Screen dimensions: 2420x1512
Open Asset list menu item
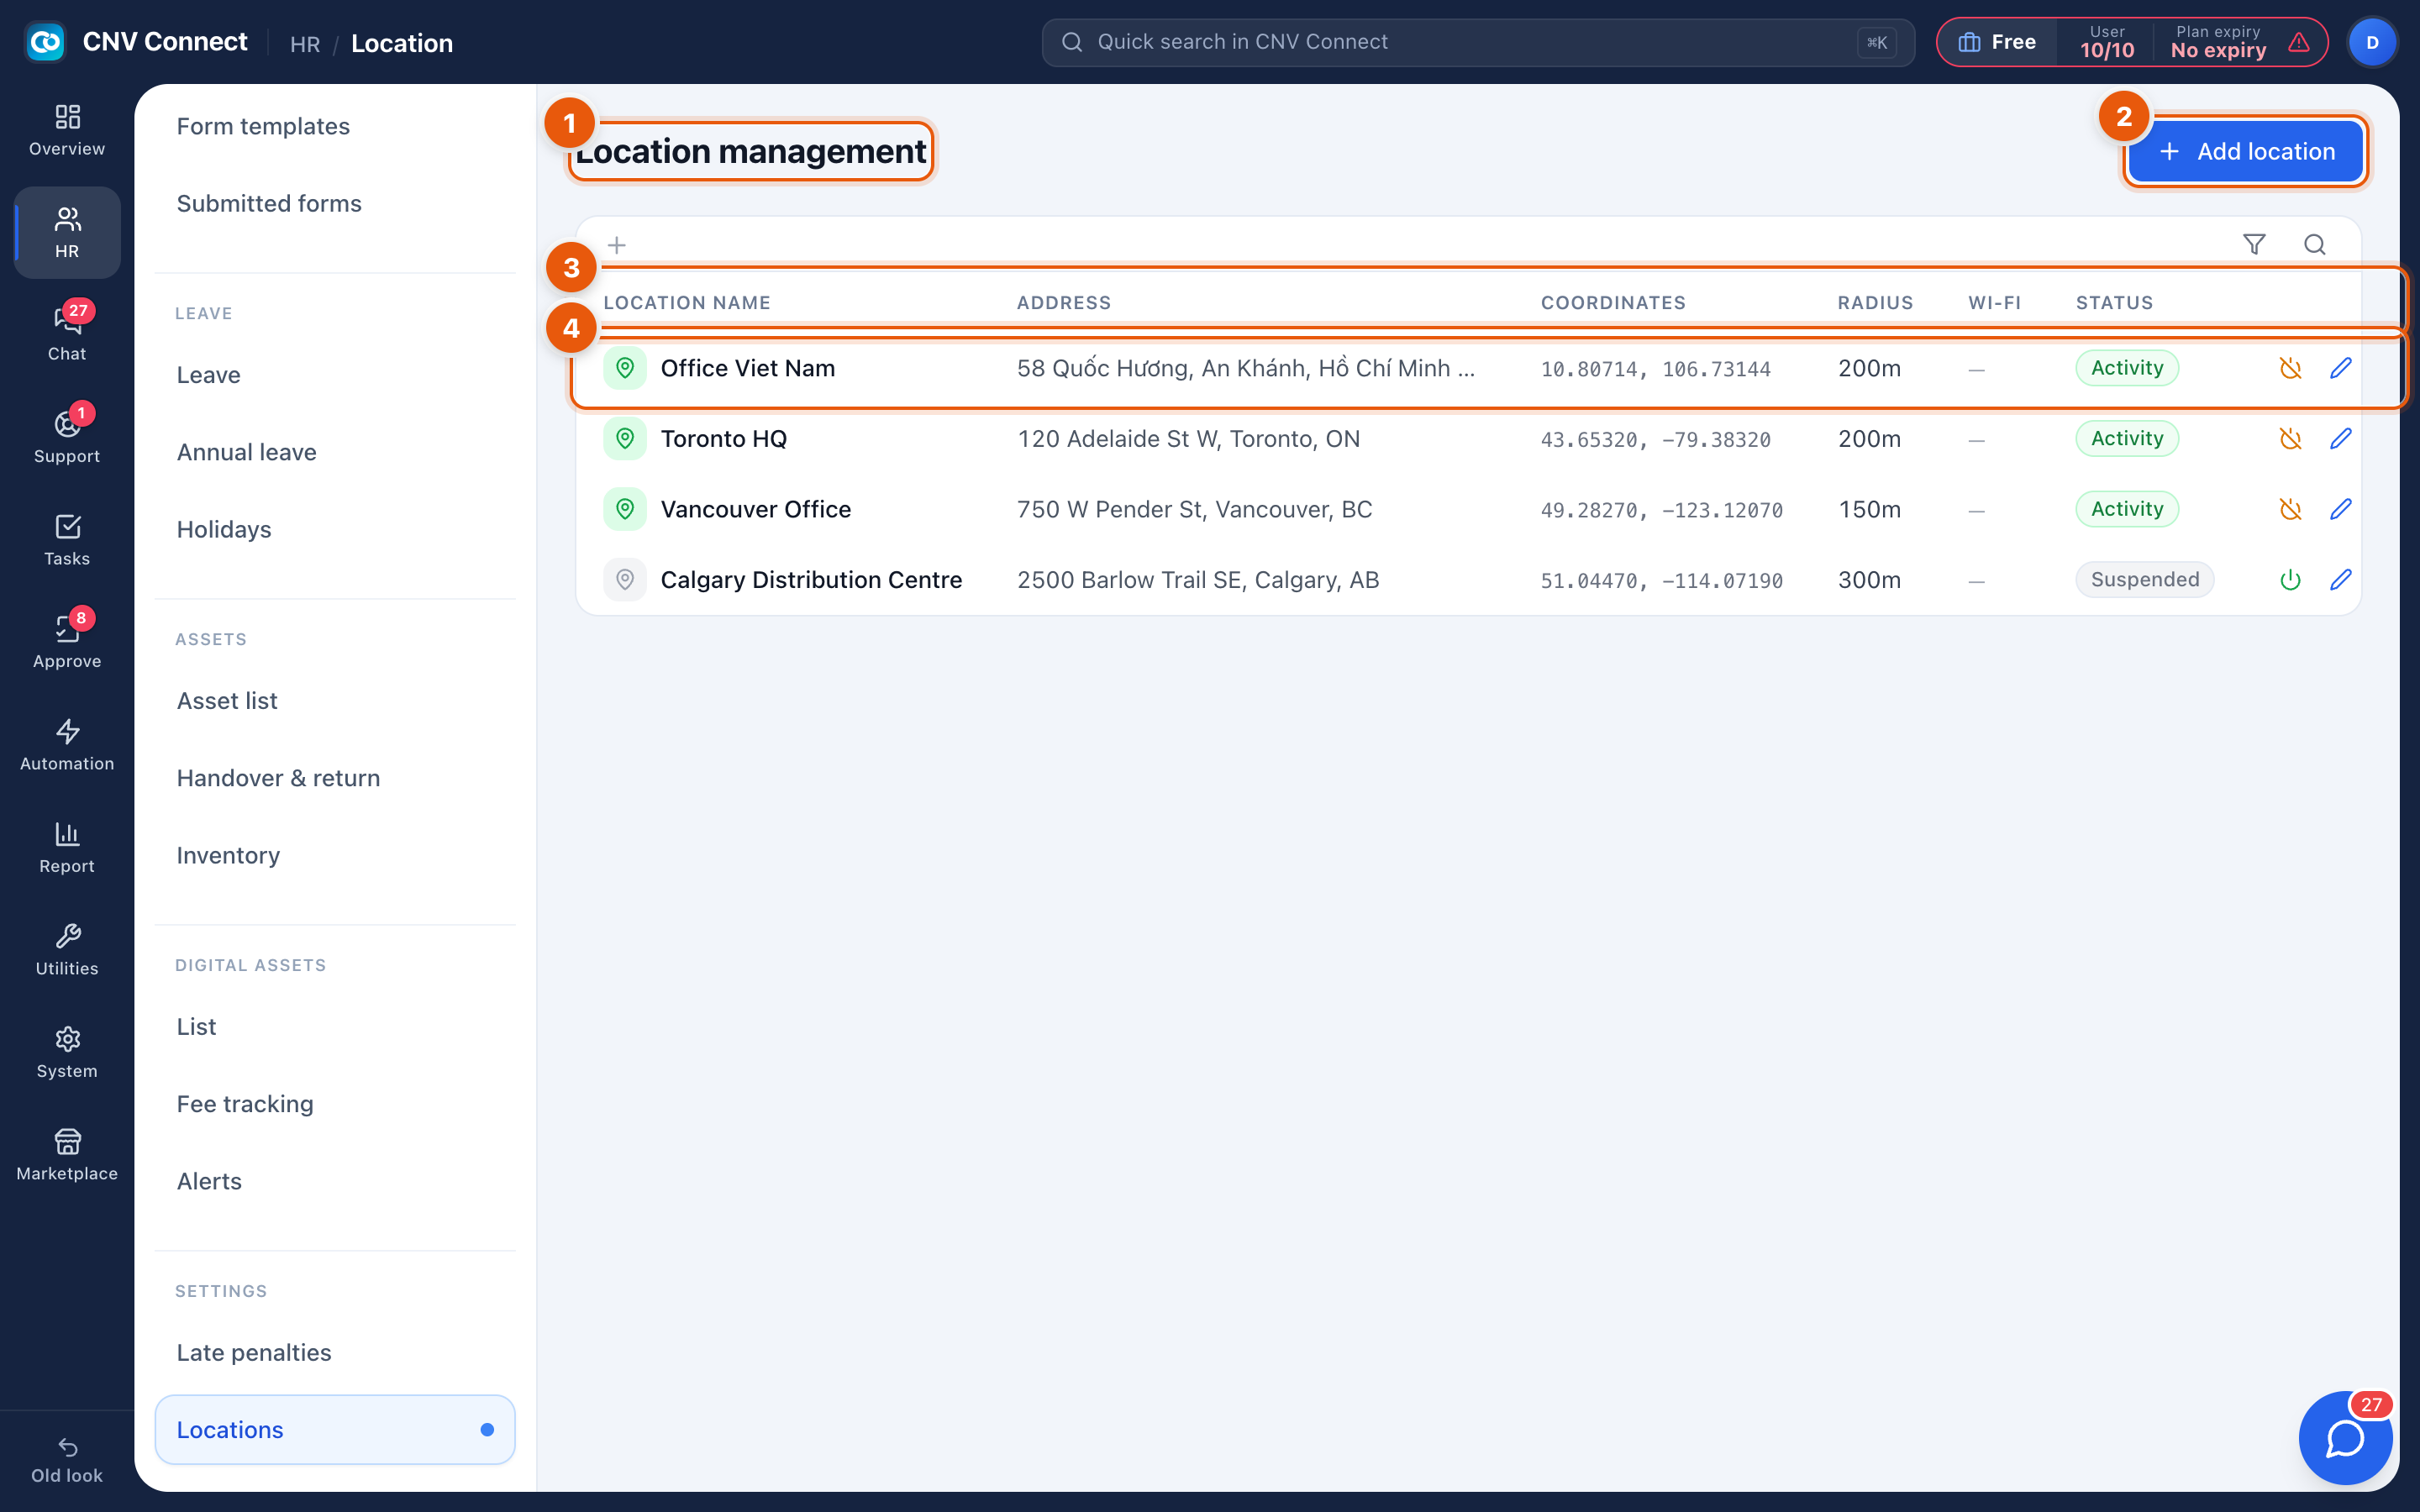point(335,701)
